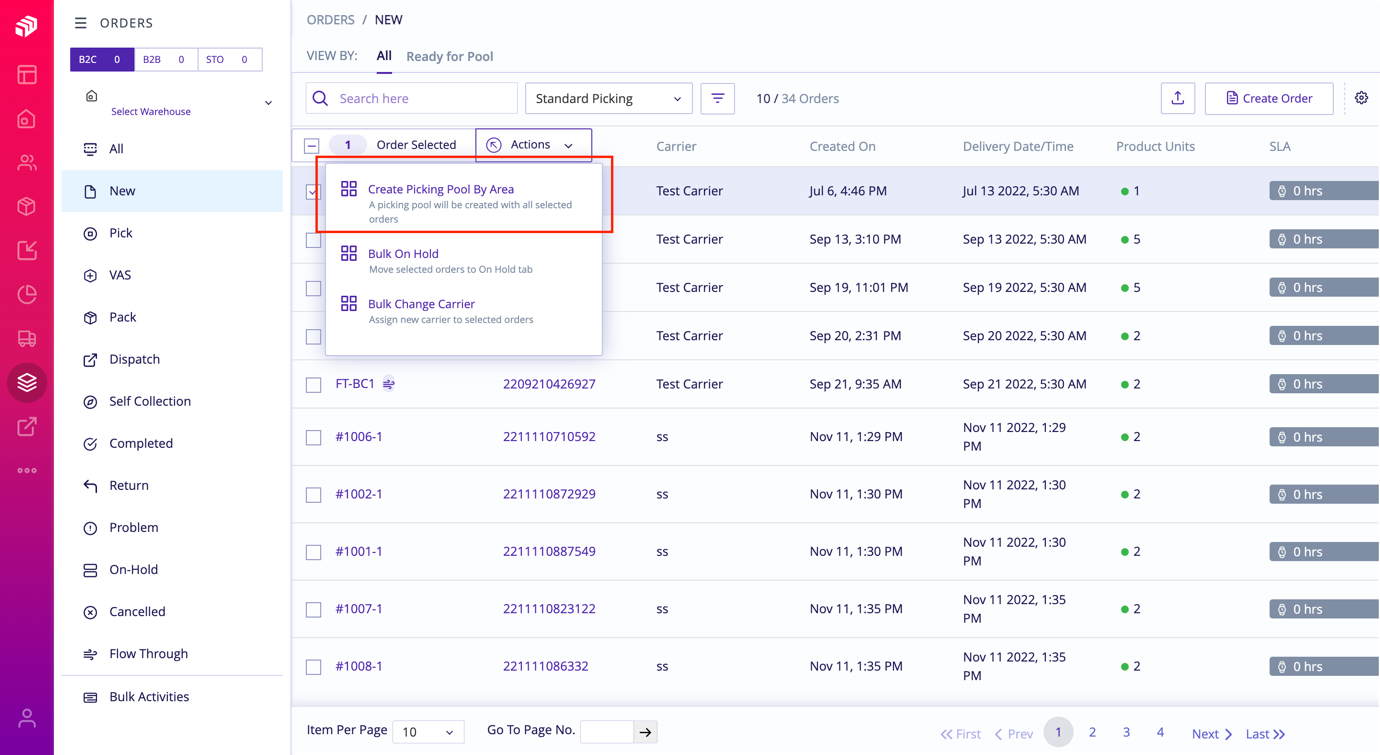
Task: Open Bulk Activities in sidebar
Action: (172, 697)
